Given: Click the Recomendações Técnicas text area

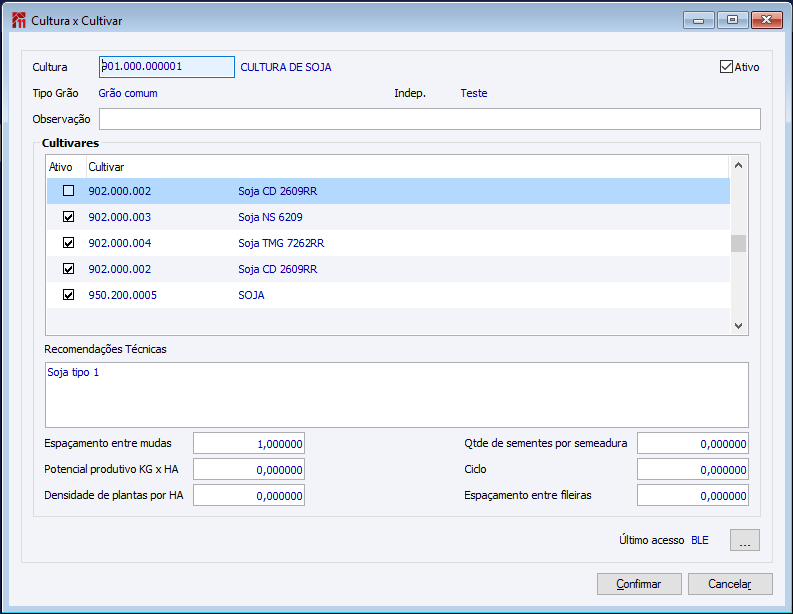Looking at the screenshot, I should click(396, 395).
